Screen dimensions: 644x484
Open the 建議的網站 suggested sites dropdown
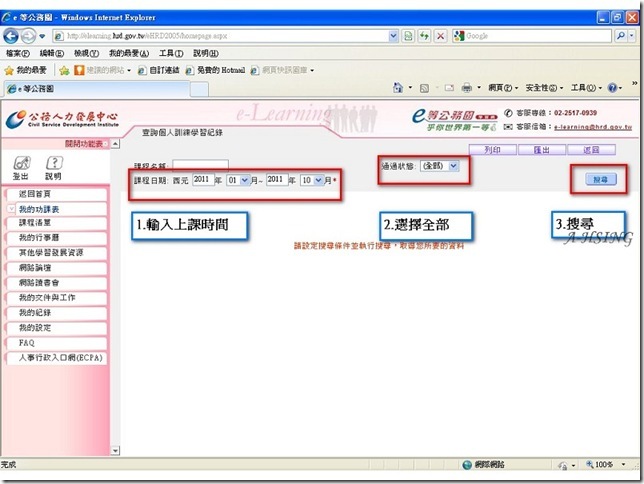(103, 71)
